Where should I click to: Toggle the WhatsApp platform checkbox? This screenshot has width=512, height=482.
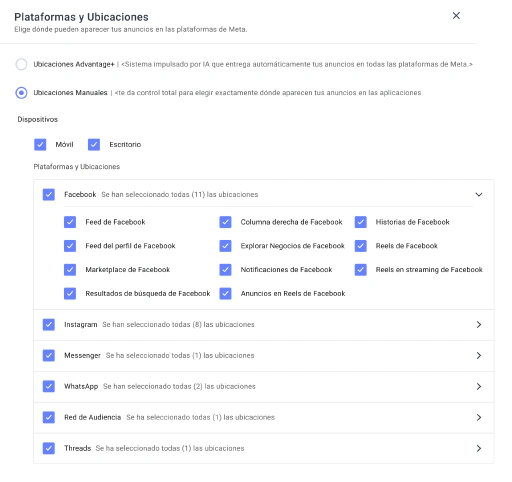point(49,387)
